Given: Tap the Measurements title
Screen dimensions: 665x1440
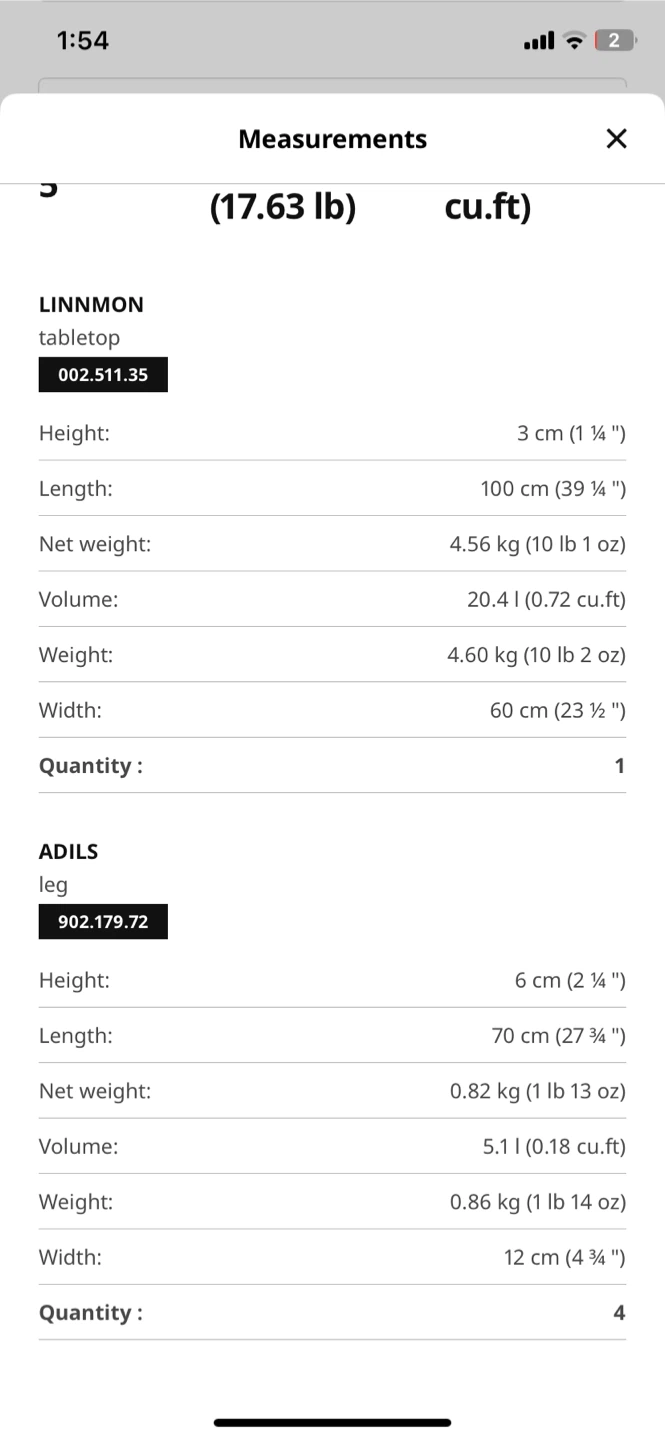Looking at the screenshot, I should (332, 139).
